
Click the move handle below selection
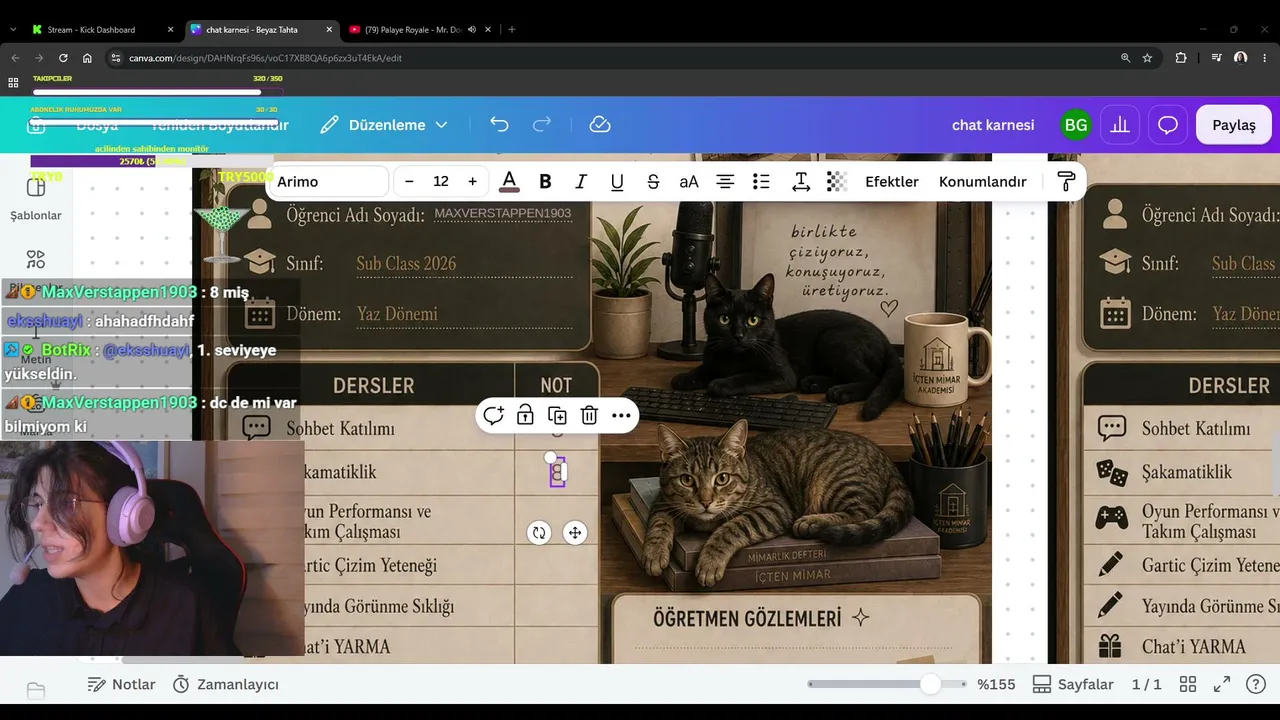pos(575,533)
